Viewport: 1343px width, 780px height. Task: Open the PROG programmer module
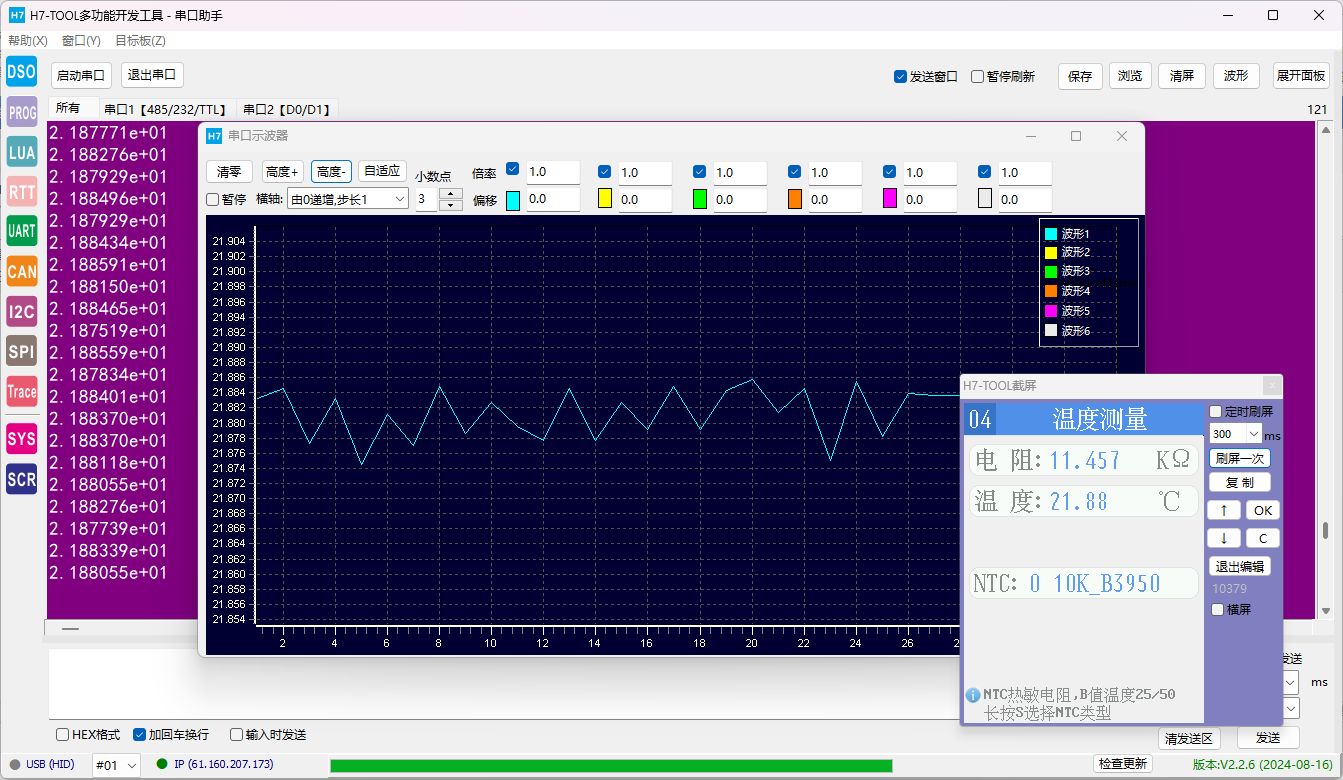[21, 112]
